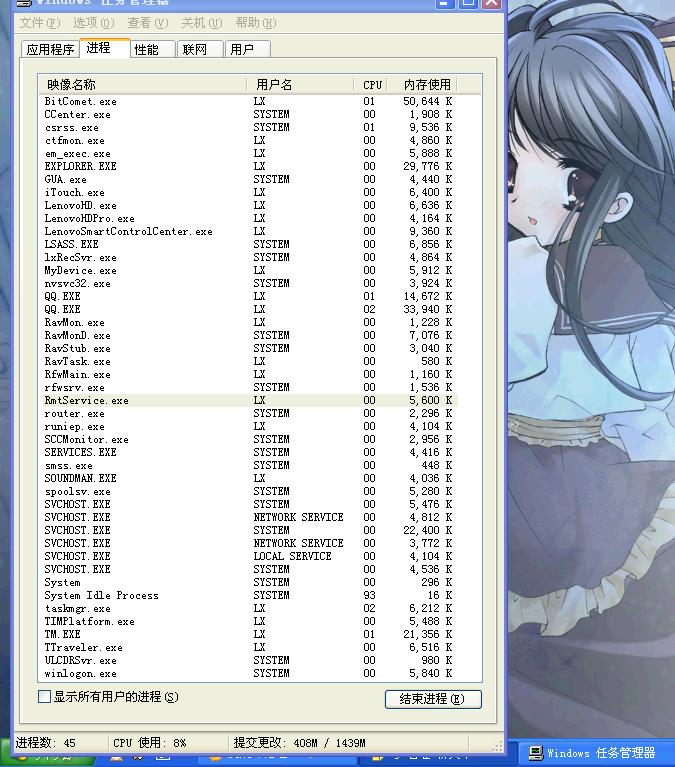Select the GUA.exe process
Image resolution: width=675 pixels, height=767 pixels.
[x=248, y=179]
